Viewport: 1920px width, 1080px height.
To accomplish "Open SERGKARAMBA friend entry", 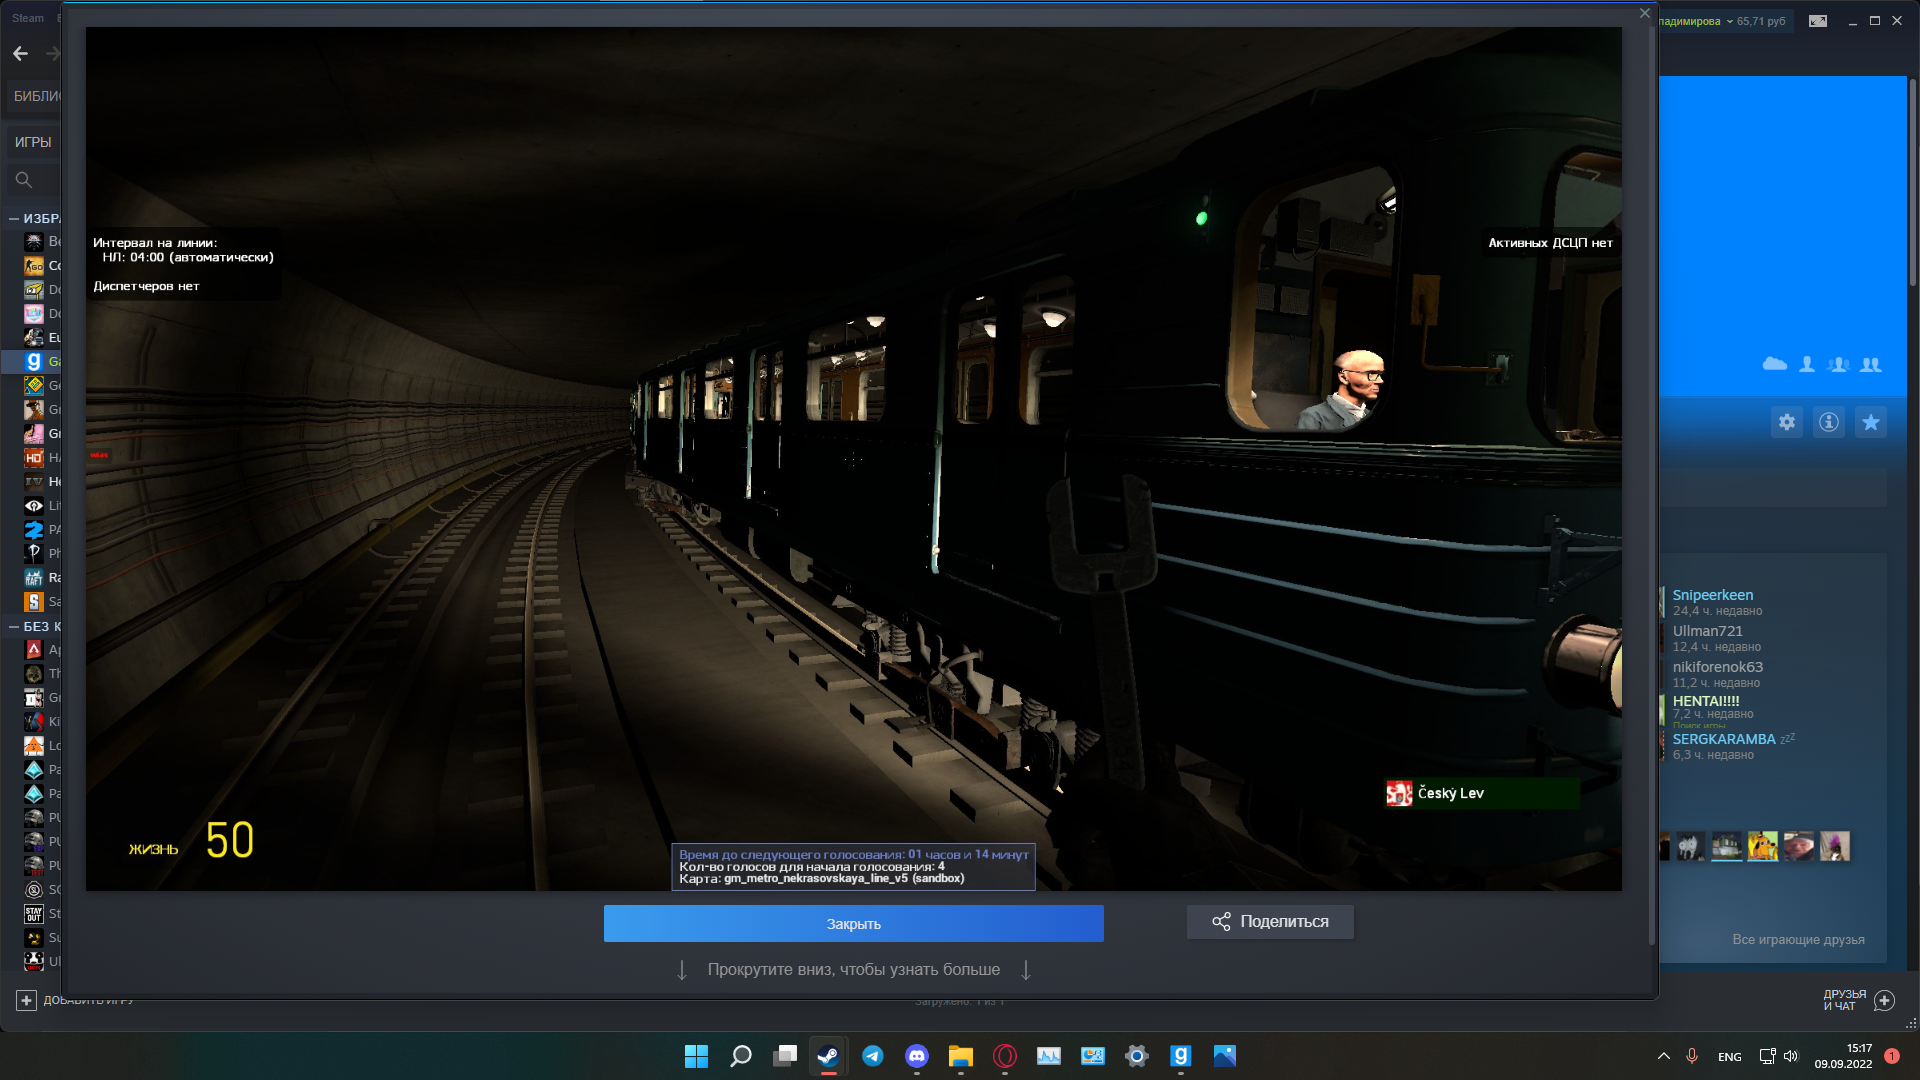I will pos(1724,739).
